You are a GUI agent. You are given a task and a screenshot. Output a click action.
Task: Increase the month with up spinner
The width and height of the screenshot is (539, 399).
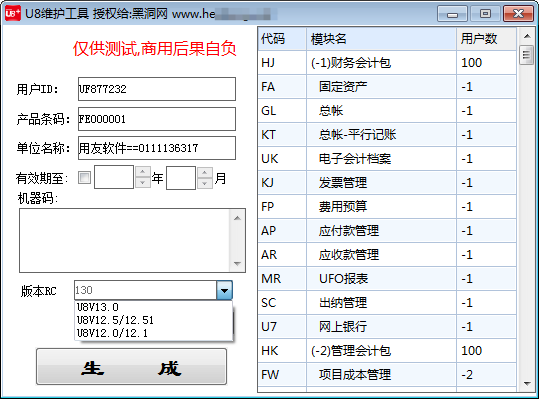[205, 172]
